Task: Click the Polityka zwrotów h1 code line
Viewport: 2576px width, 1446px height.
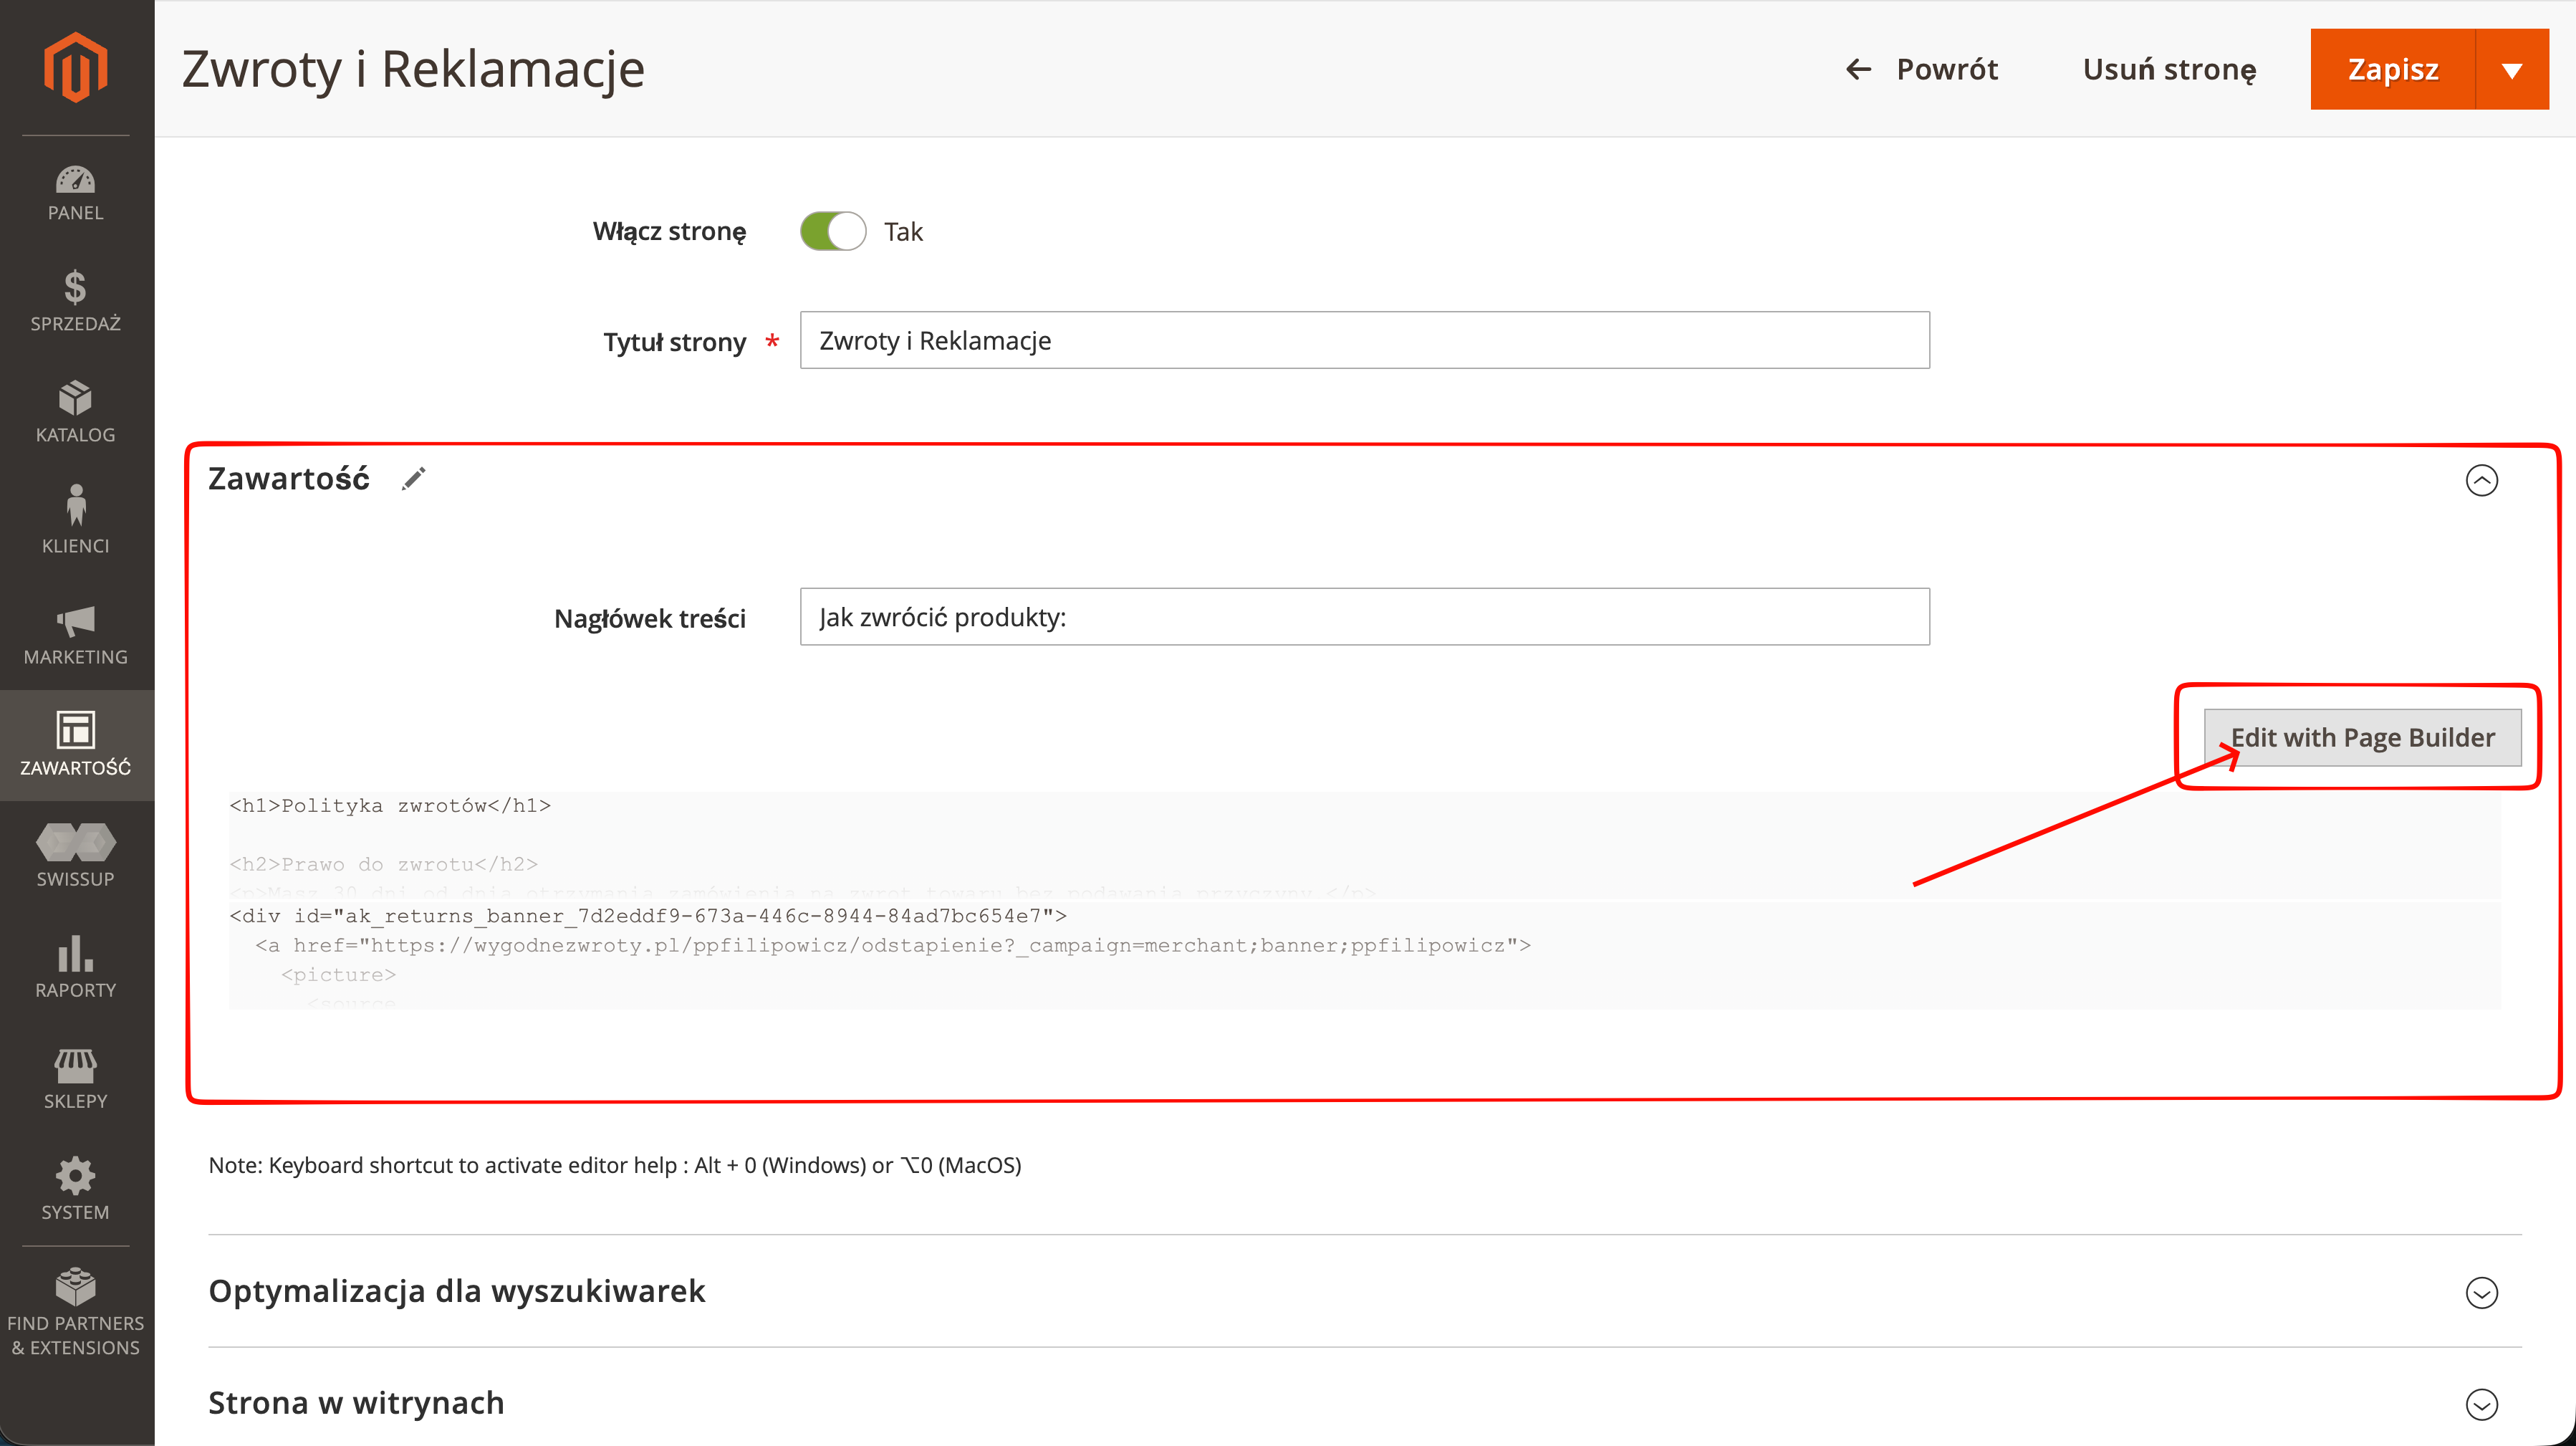Action: tap(390, 806)
